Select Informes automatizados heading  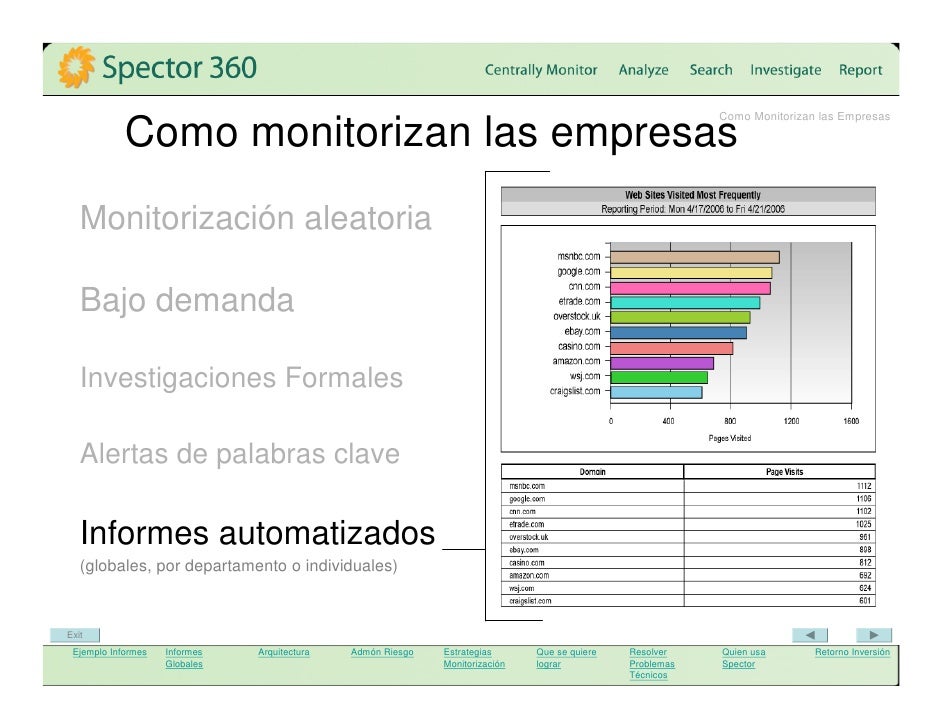point(258,533)
